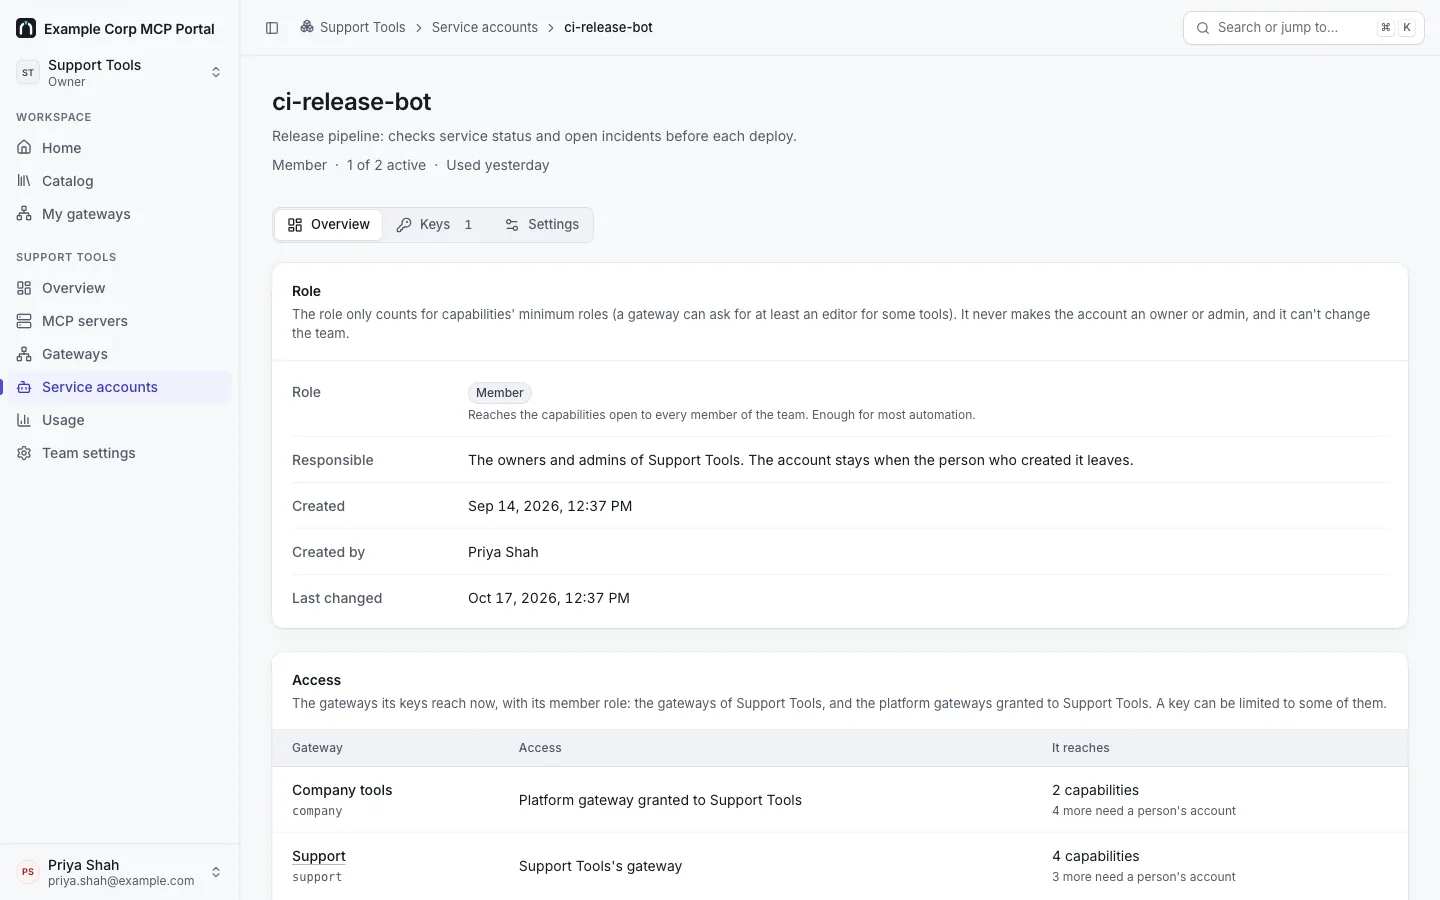Click the Catalog library icon
Screen dimensions: 1440x900
click(24, 181)
